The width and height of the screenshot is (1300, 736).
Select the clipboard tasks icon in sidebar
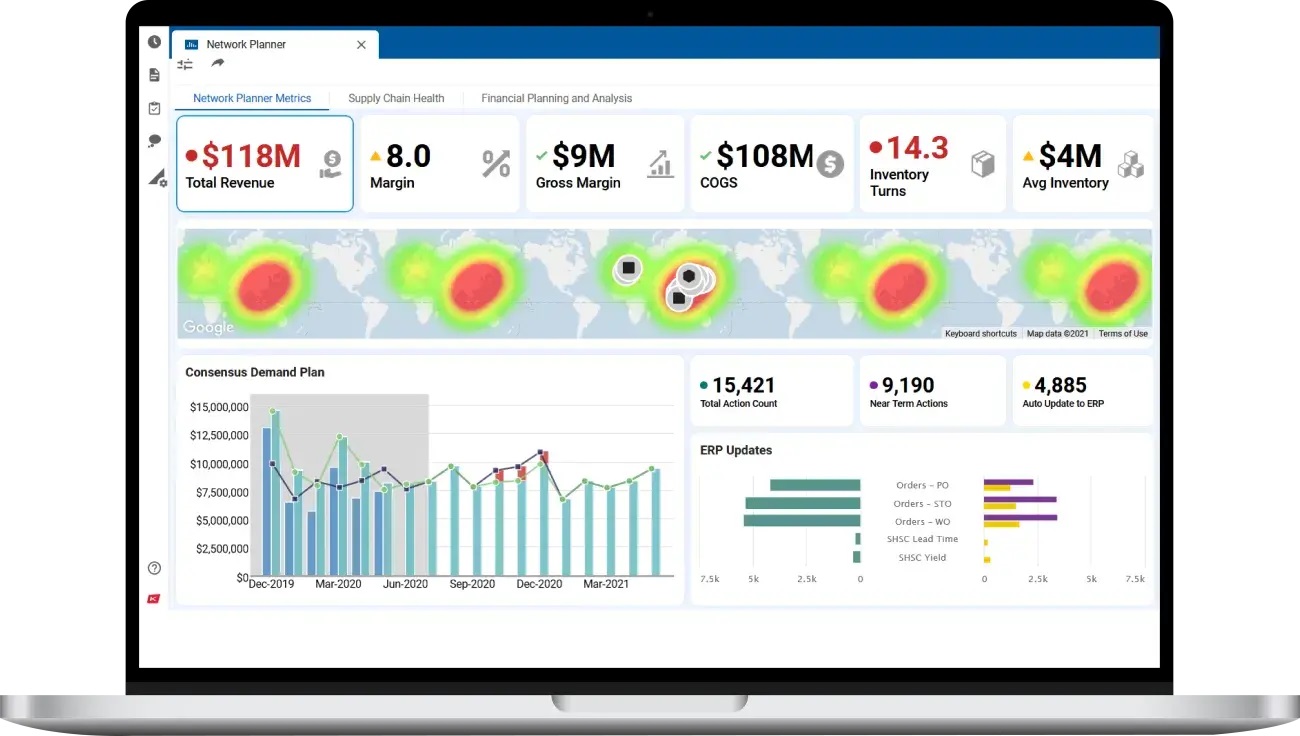[155, 108]
